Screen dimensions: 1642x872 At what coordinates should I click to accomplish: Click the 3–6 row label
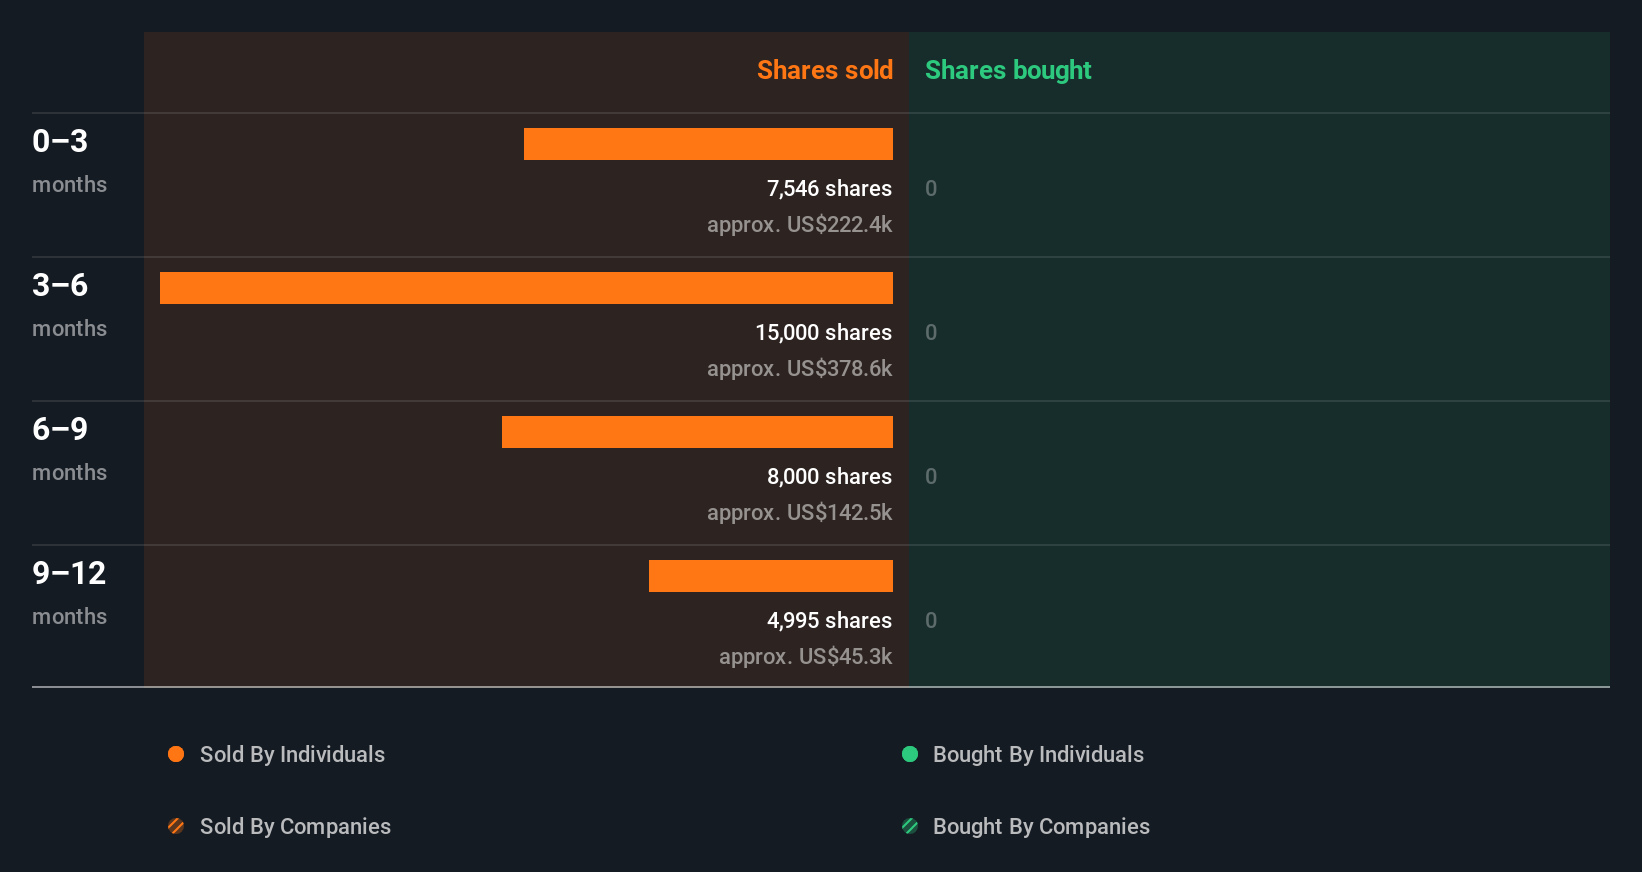pyautogui.click(x=60, y=285)
